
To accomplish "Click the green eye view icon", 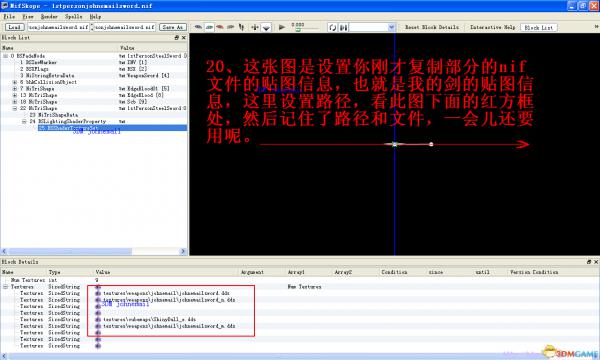I will pyautogui.click(x=209, y=27).
